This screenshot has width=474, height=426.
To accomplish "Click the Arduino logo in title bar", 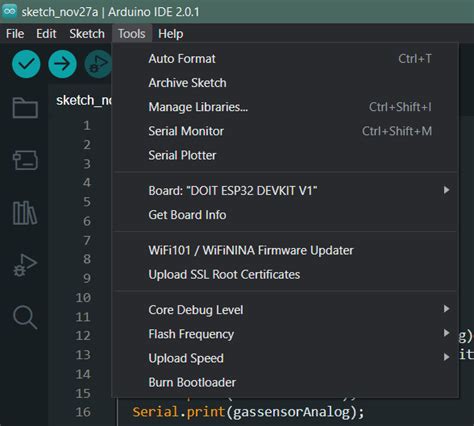I will point(9,11).
